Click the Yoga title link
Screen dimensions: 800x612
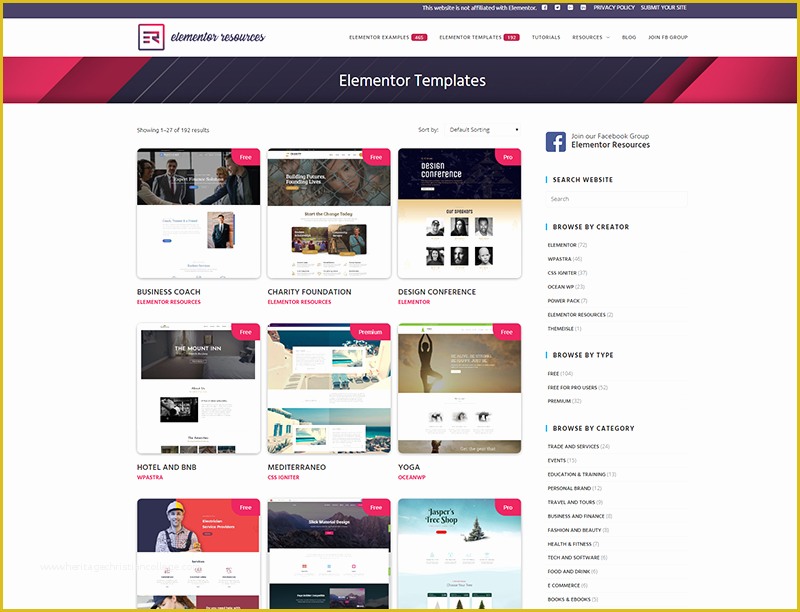(409, 467)
